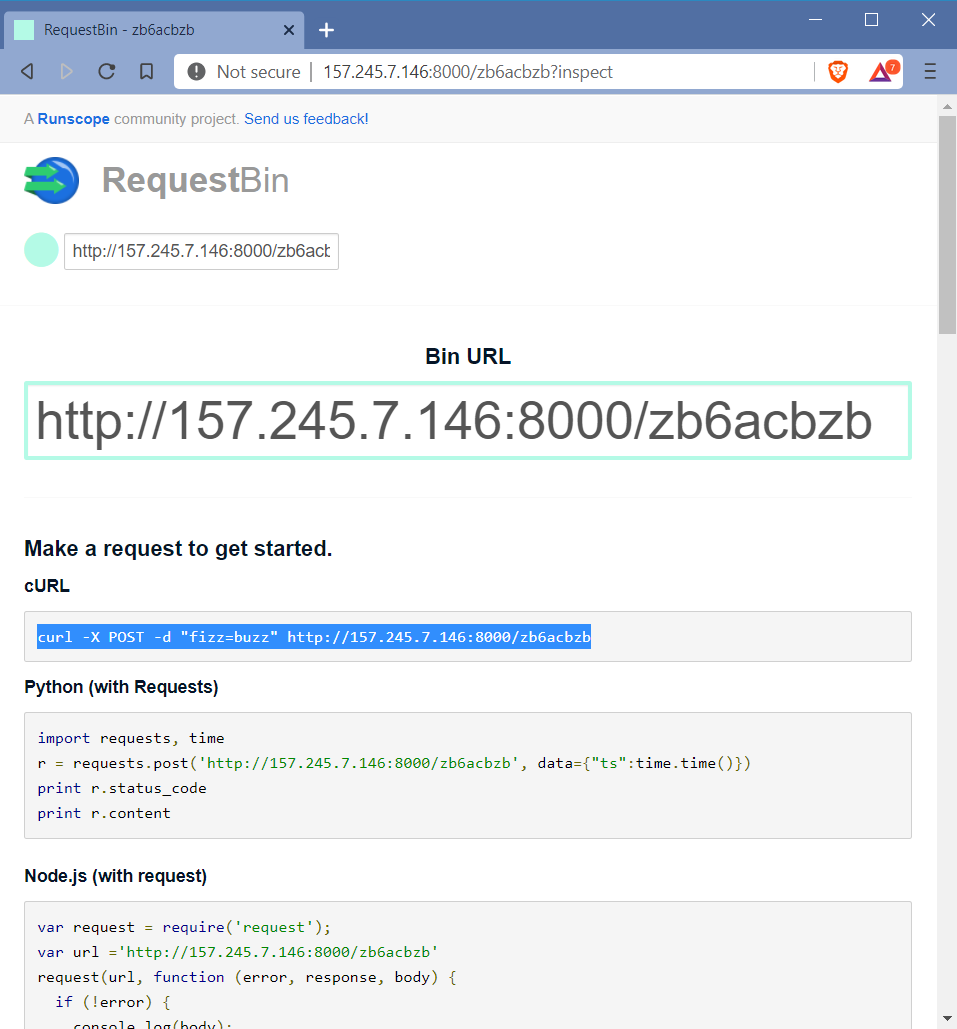This screenshot has width=957, height=1029.
Task: Open Brave Shields lion icon
Action: [x=838, y=71]
